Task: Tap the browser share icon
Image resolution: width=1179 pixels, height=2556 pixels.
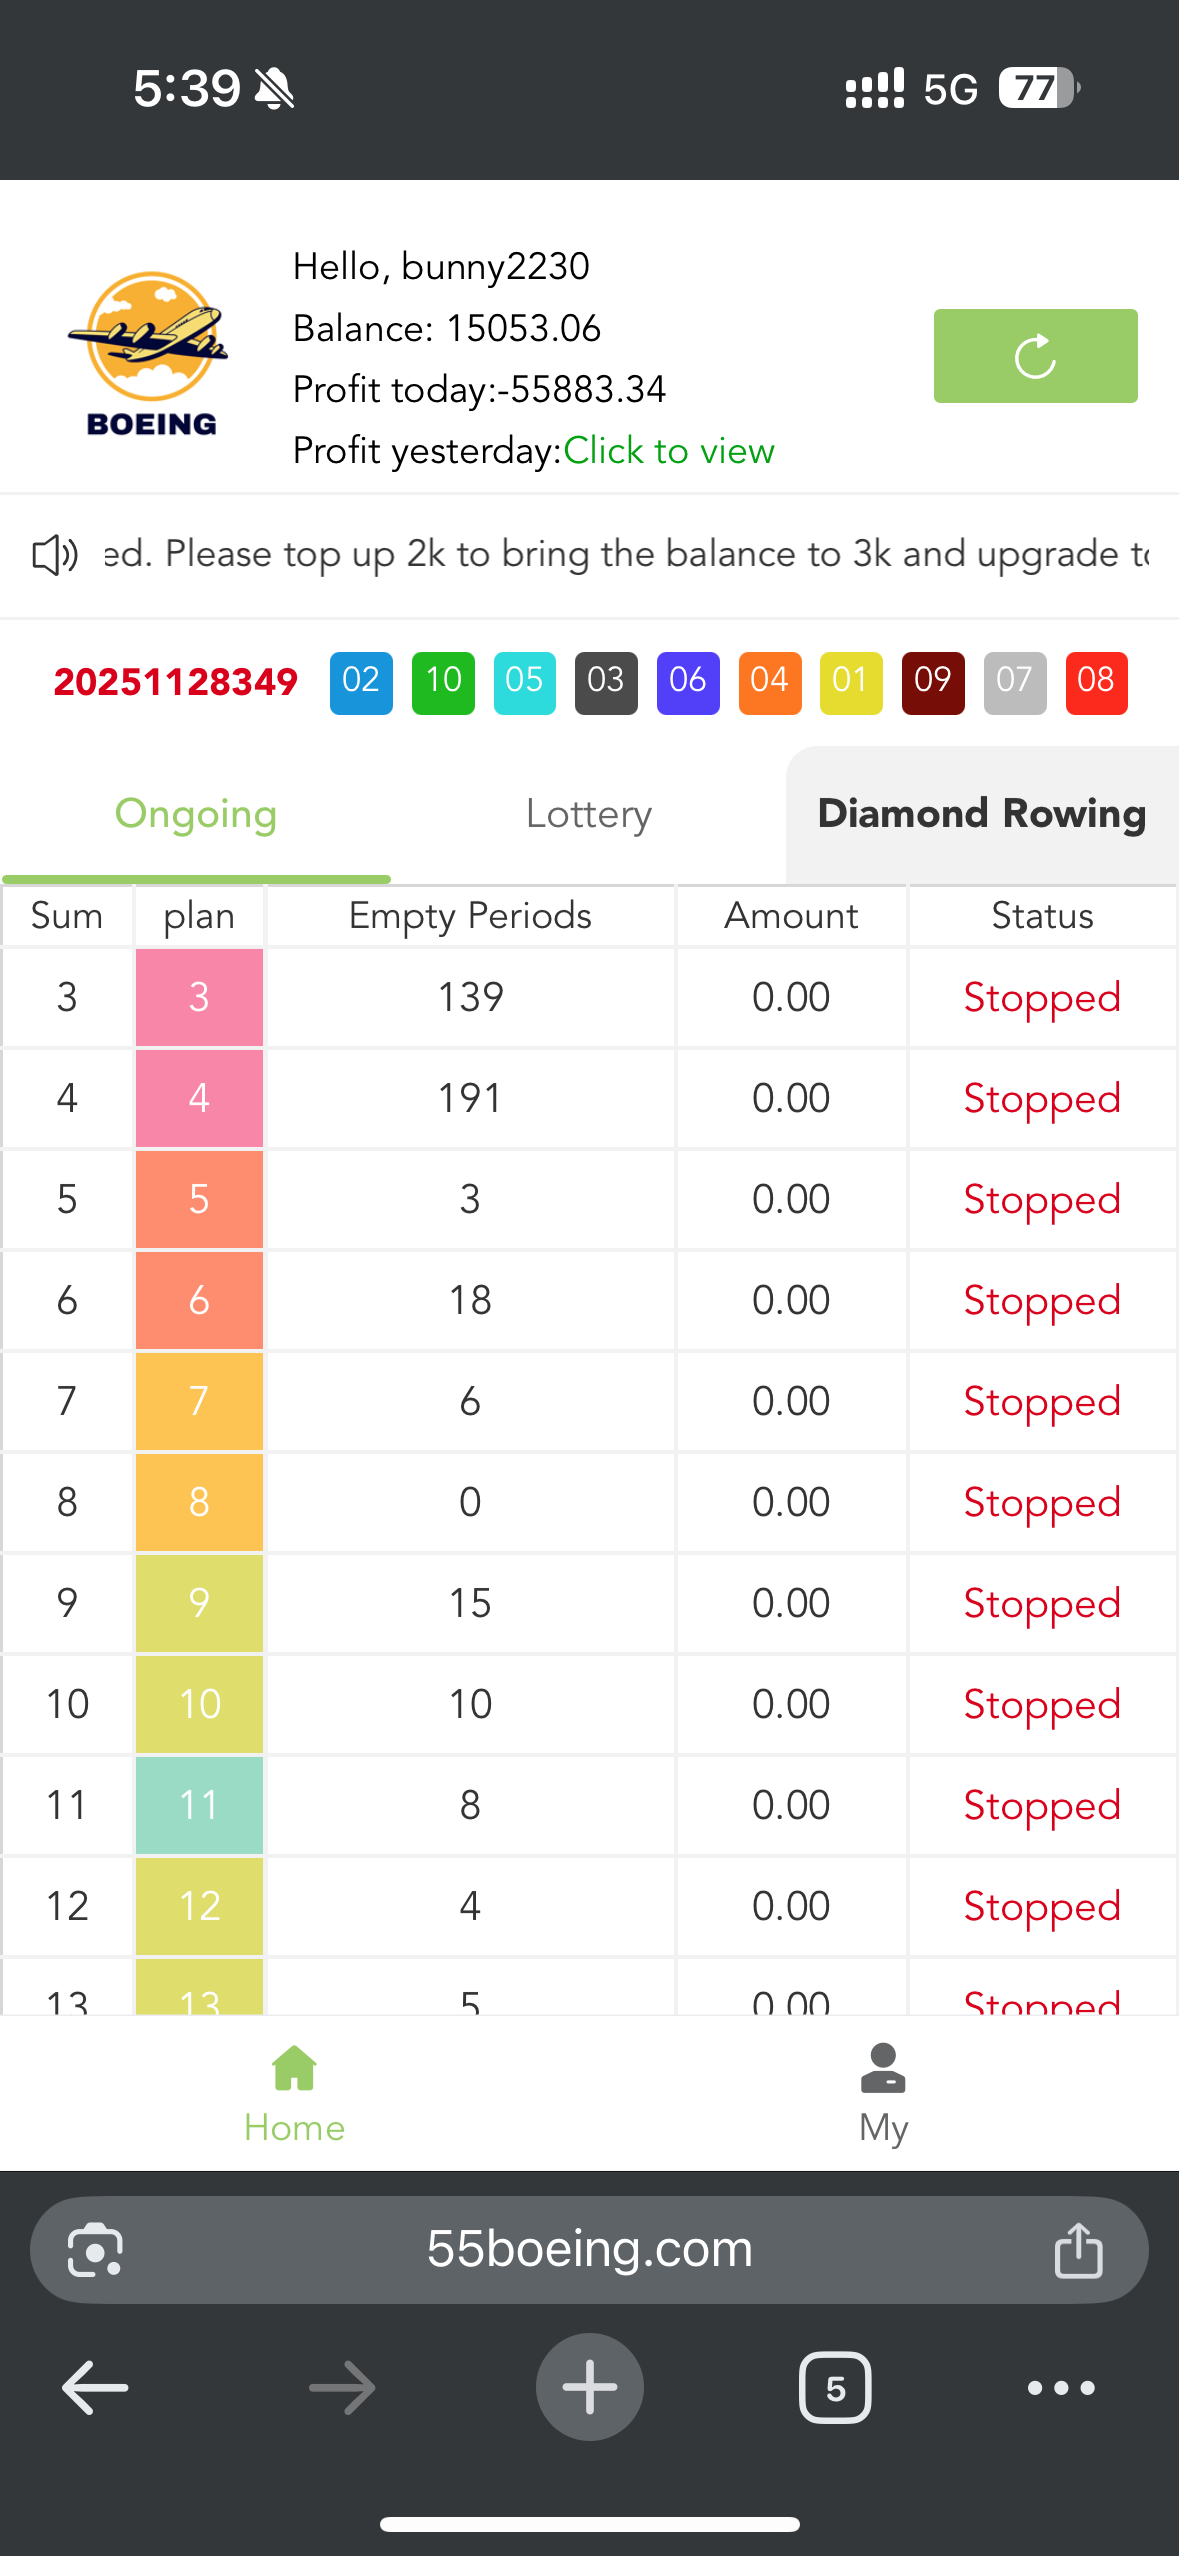Action: [1078, 2250]
